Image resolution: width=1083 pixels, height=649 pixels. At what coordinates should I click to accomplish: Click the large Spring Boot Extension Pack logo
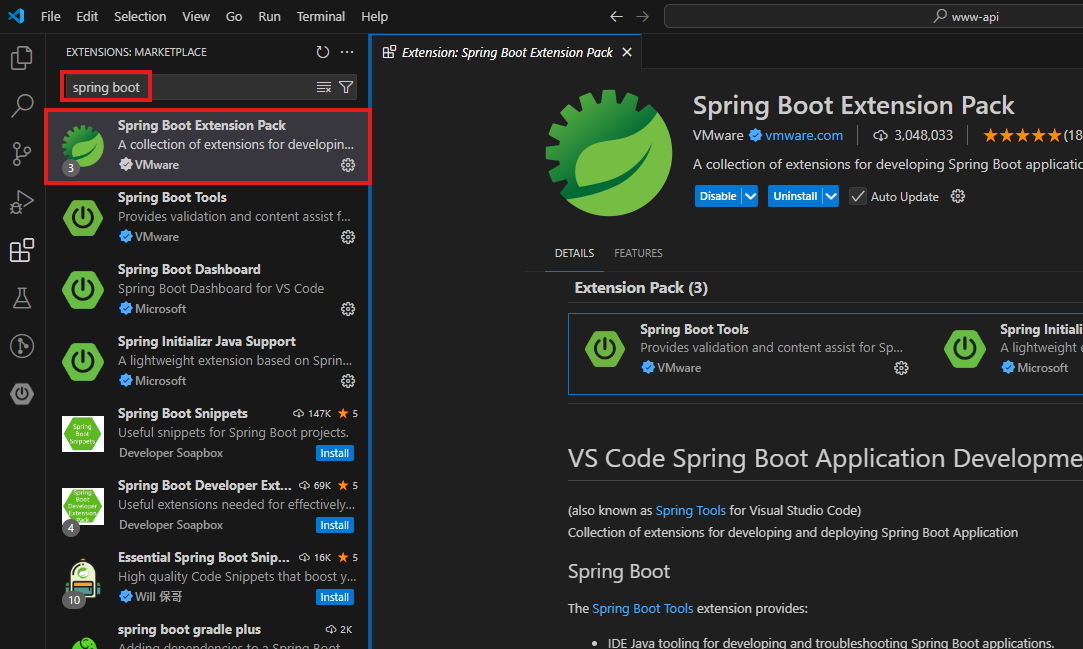tap(608, 153)
